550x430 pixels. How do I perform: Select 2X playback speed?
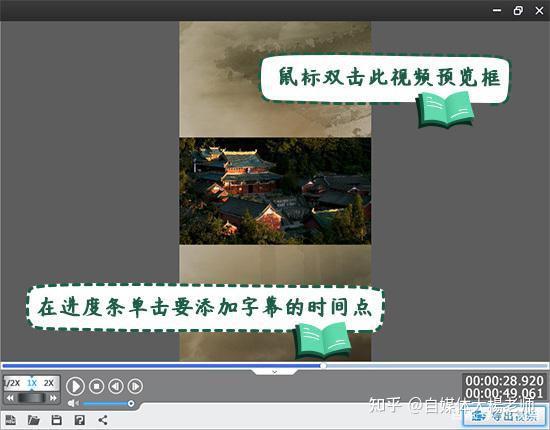coord(49,383)
